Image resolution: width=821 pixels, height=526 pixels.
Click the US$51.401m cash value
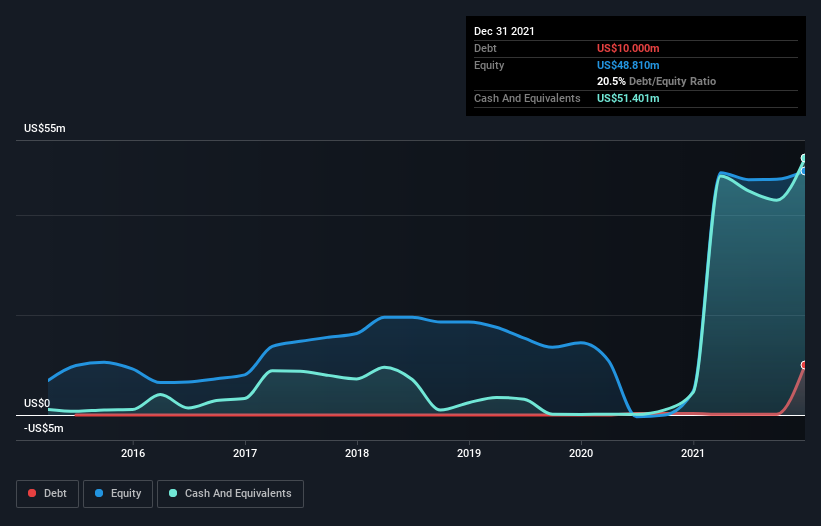point(628,98)
